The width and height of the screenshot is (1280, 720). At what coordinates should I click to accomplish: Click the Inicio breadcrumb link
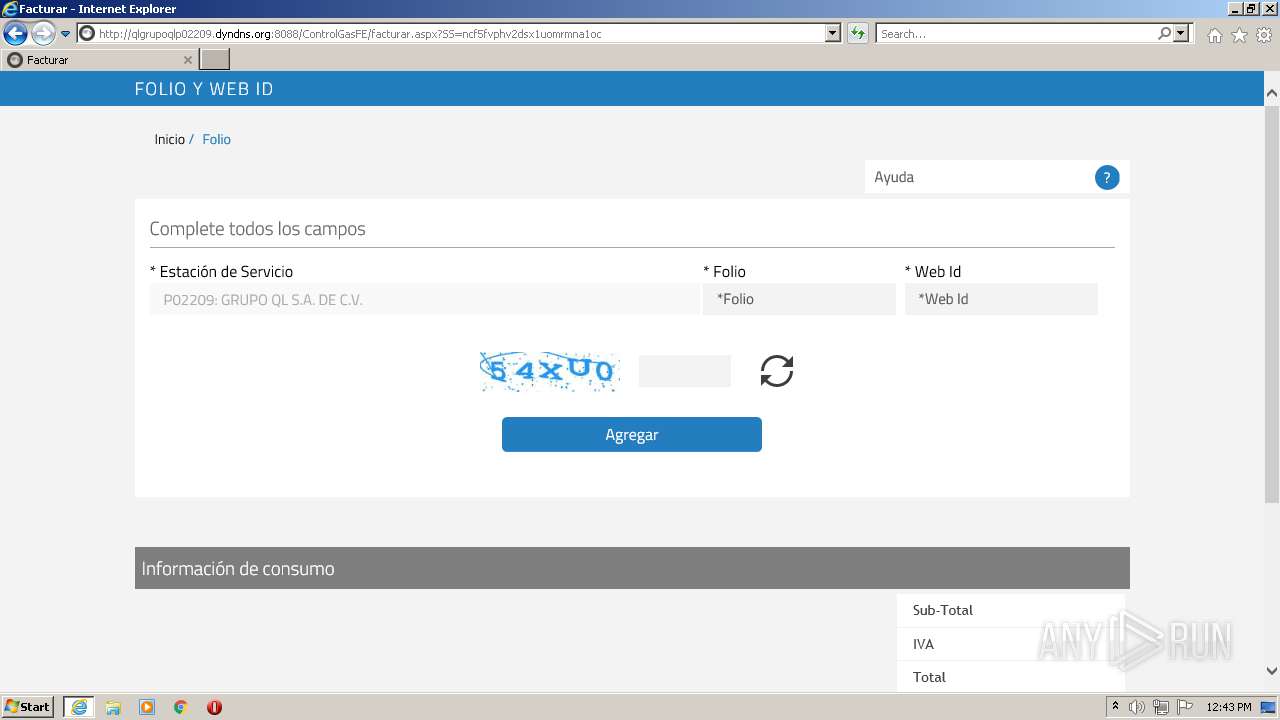[x=170, y=139]
